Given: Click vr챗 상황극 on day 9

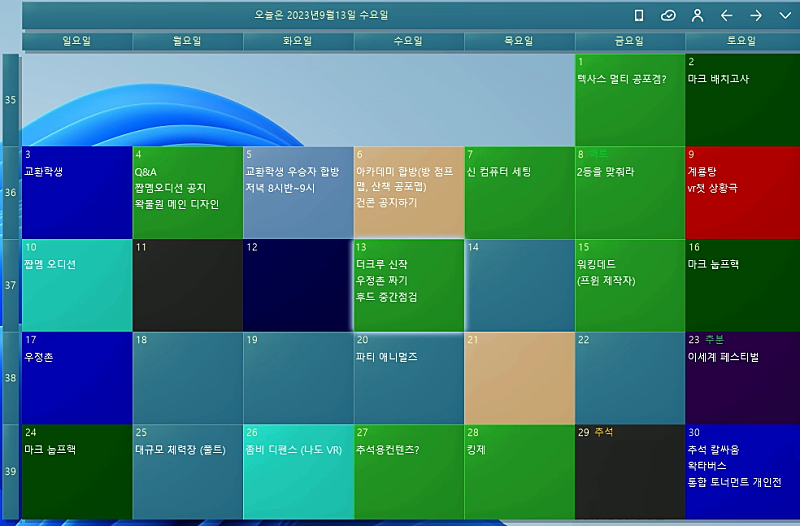Looking at the screenshot, I should coord(713,188).
